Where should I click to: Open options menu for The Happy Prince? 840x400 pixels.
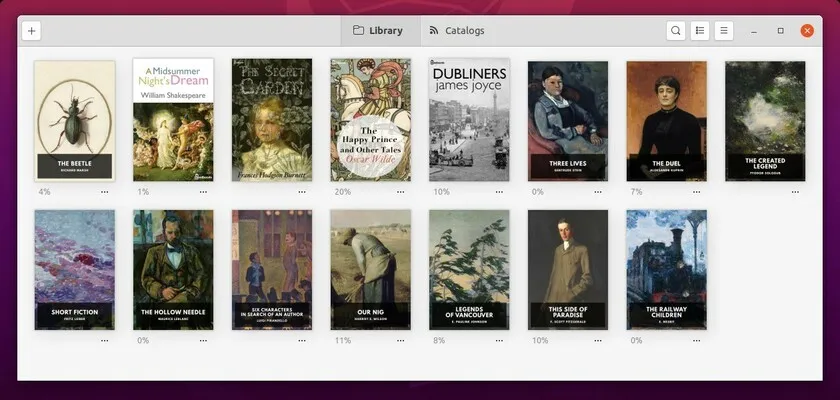coord(401,192)
